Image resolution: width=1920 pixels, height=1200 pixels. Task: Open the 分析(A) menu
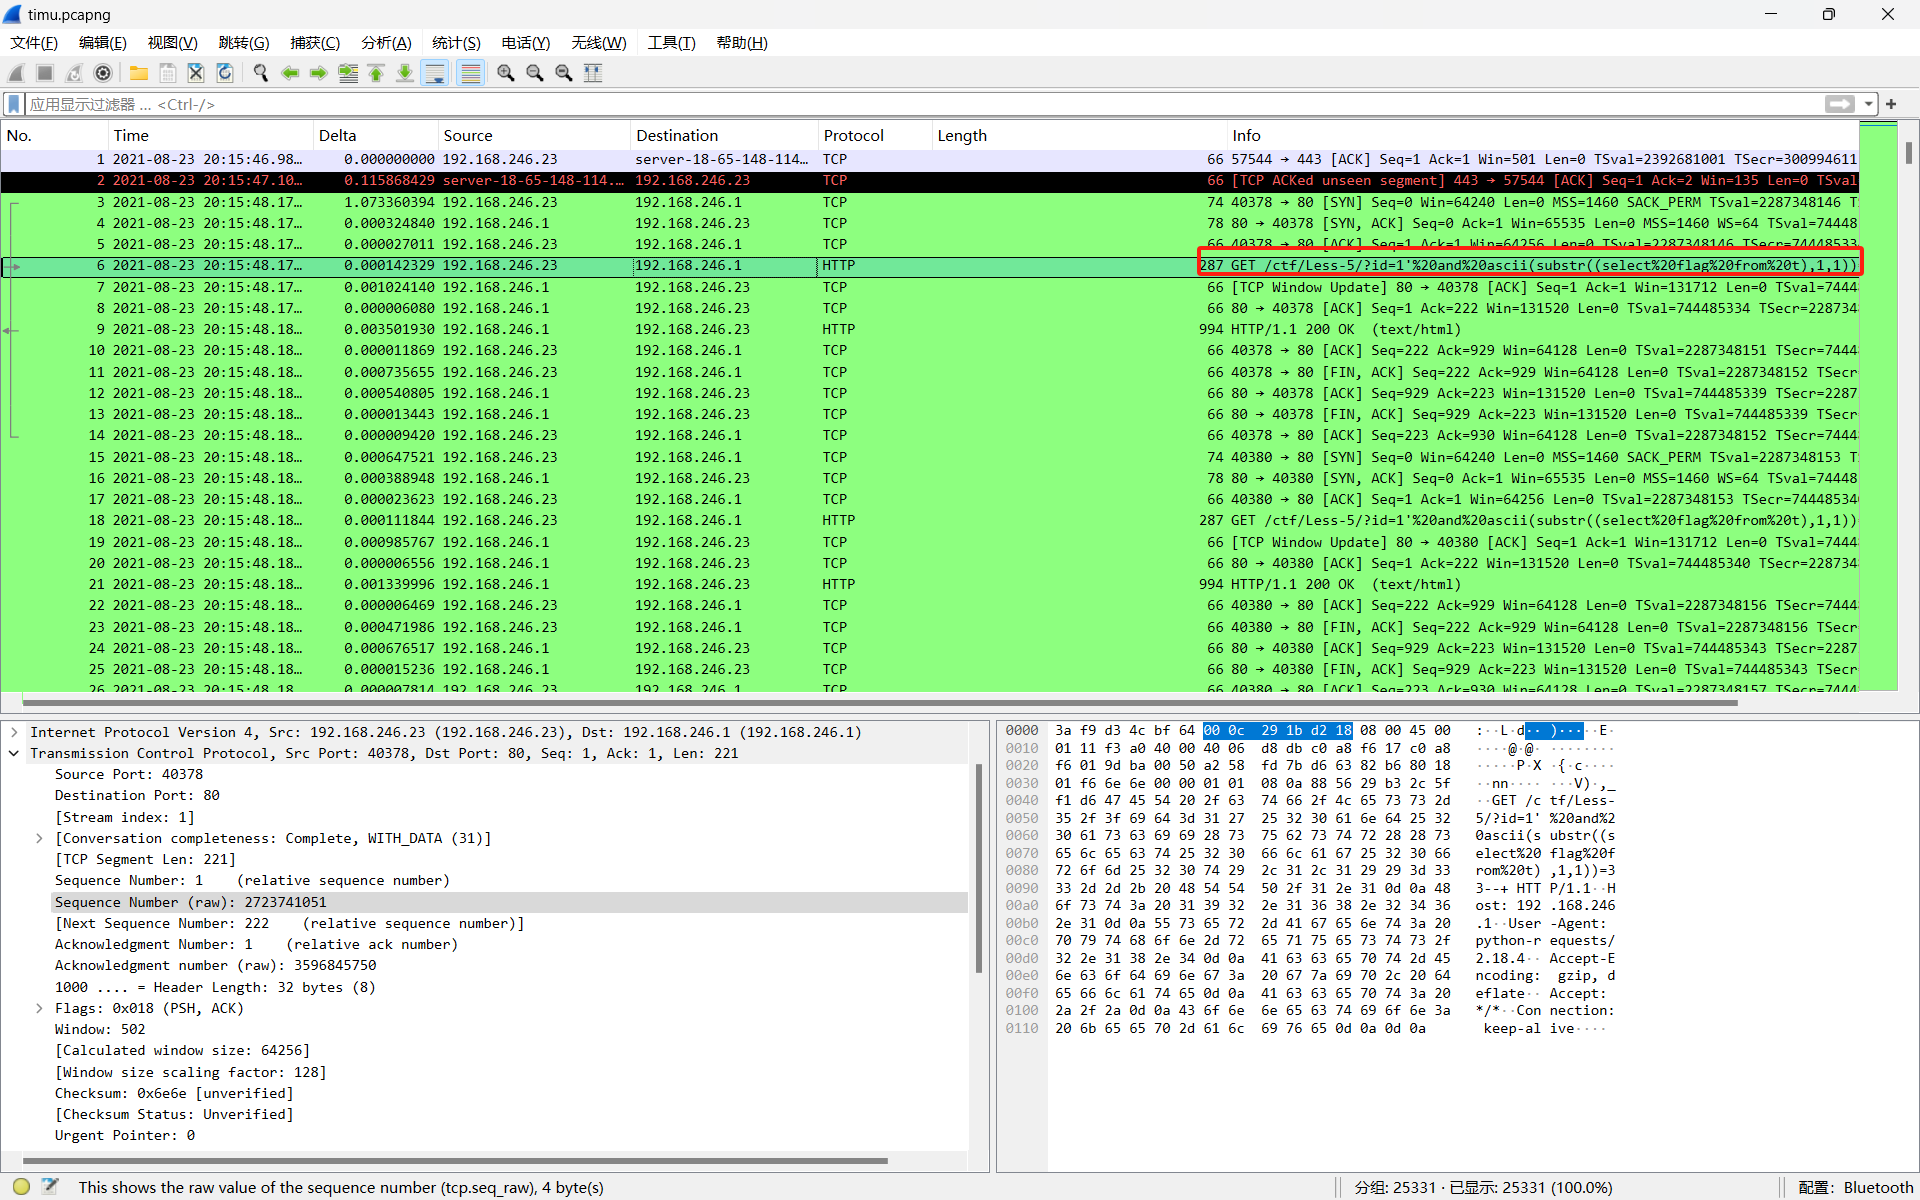(386, 43)
